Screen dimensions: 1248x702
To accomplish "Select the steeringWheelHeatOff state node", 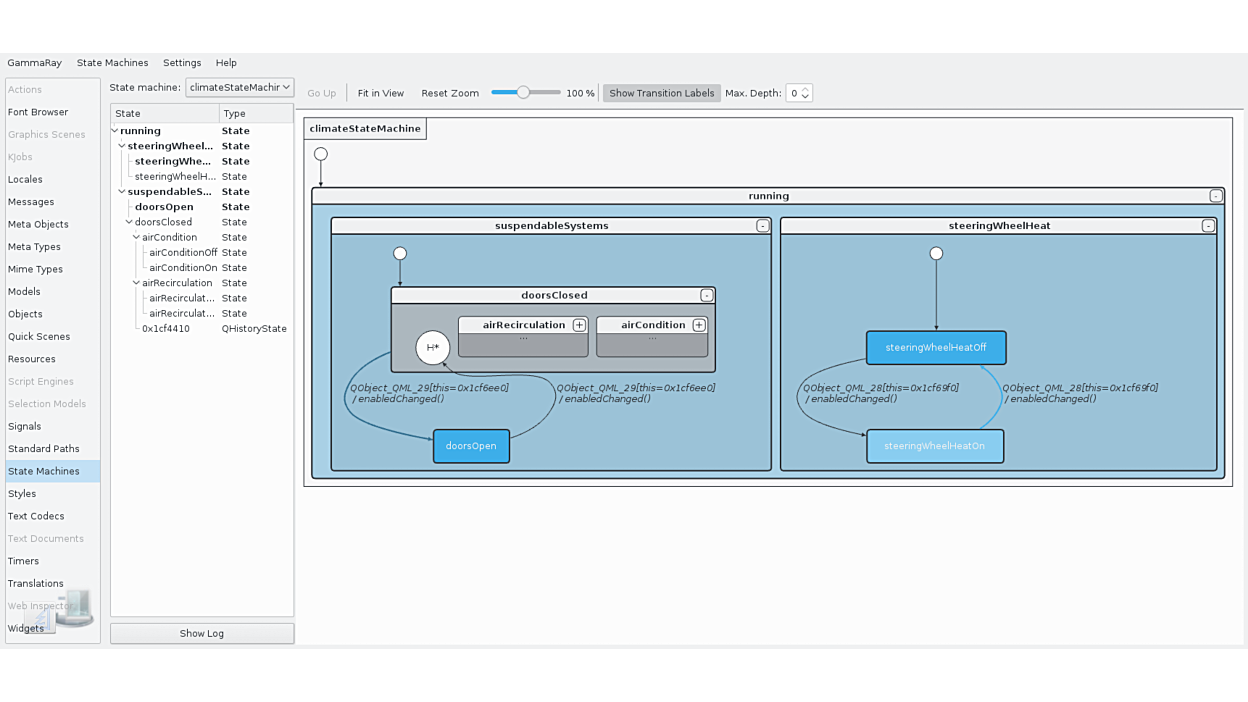I will coord(935,348).
